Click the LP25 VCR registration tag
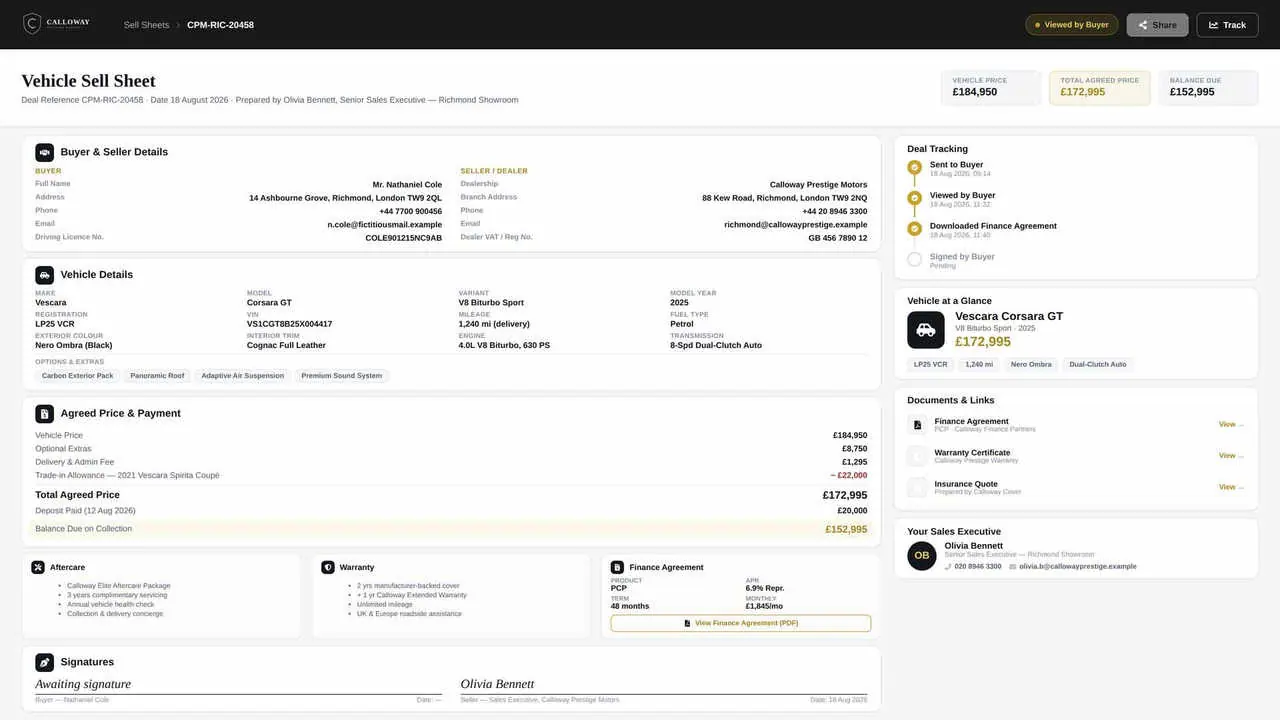The width and height of the screenshot is (1280, 720). pos(931,364)
